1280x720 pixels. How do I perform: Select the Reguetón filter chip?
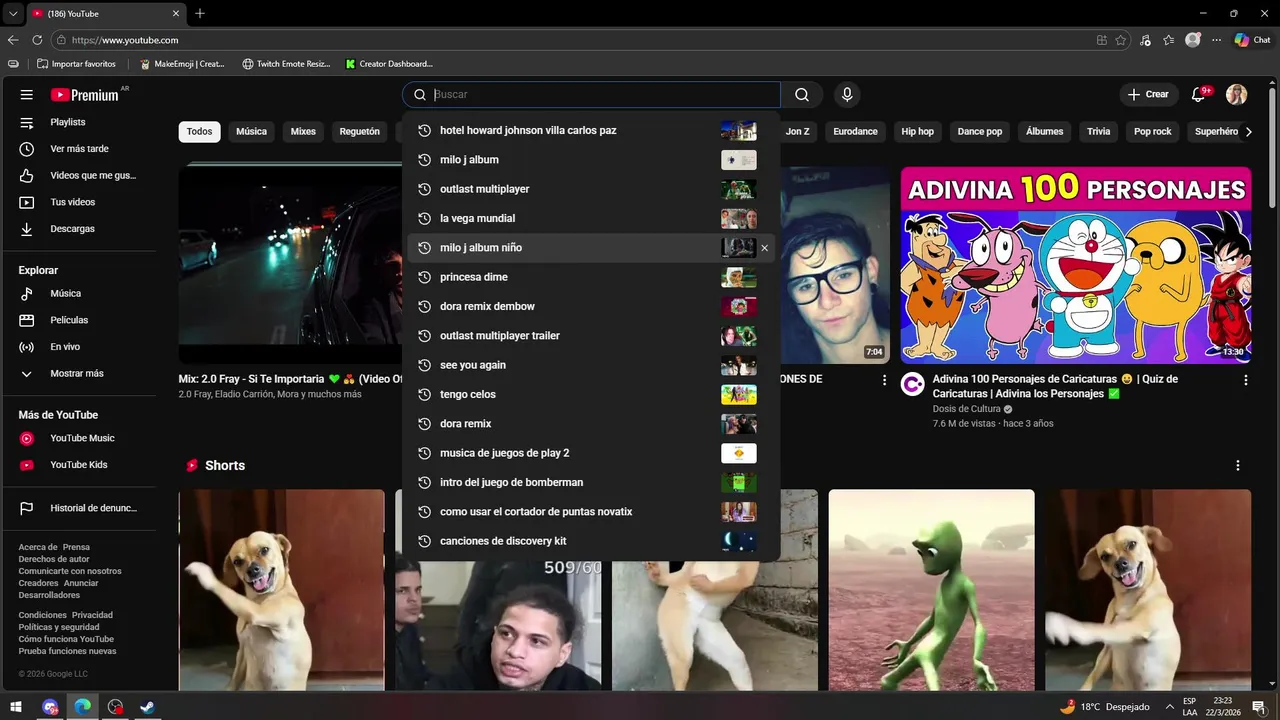(360, 132)
